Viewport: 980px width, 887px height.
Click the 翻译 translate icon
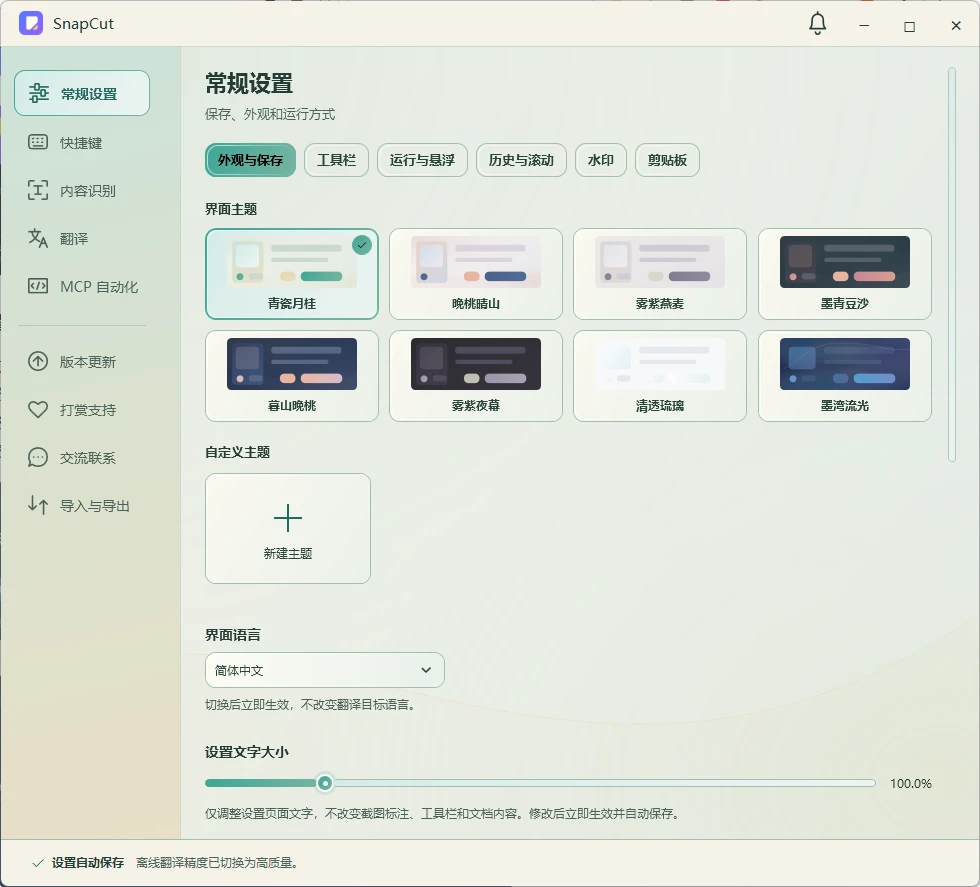(38, 238)
